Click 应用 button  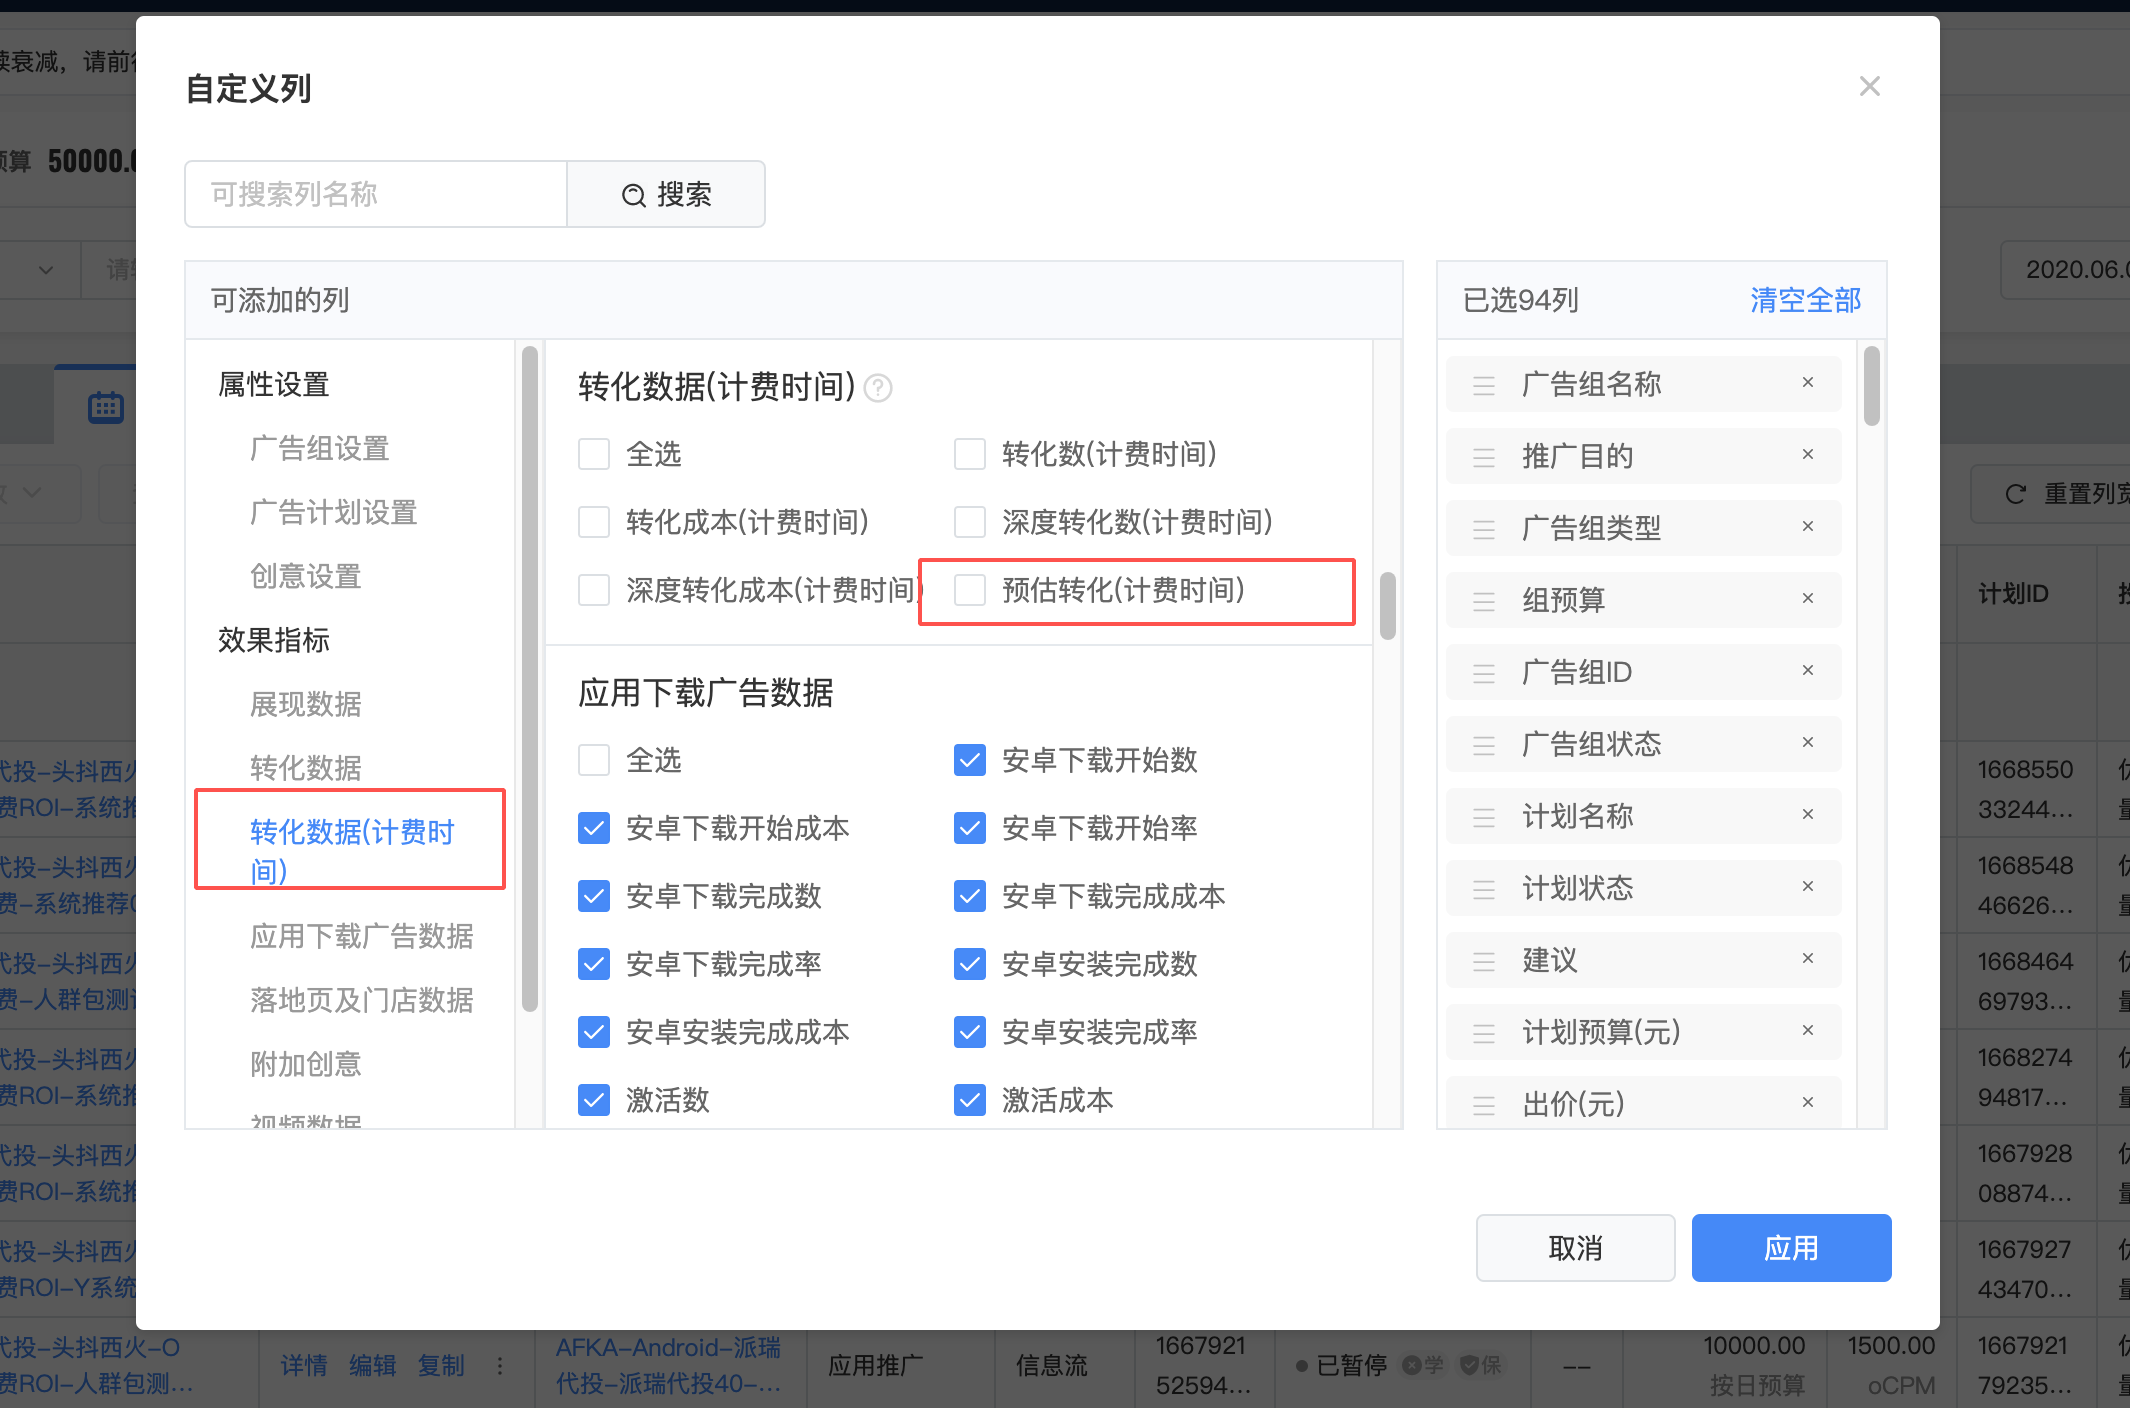(x=1791, y=1248)
